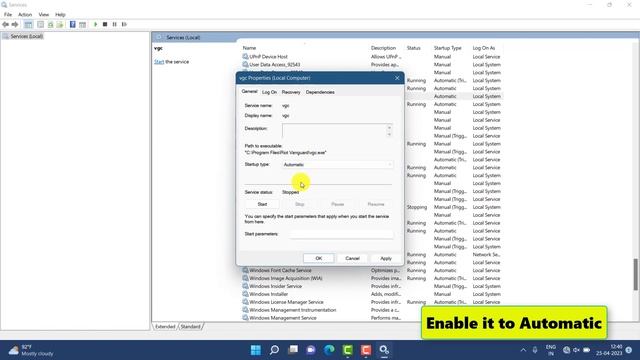The height and width of the screenshot is (360, 640).
Task: Select Windows Management Instrumentation row
Action: pos(293,310)
